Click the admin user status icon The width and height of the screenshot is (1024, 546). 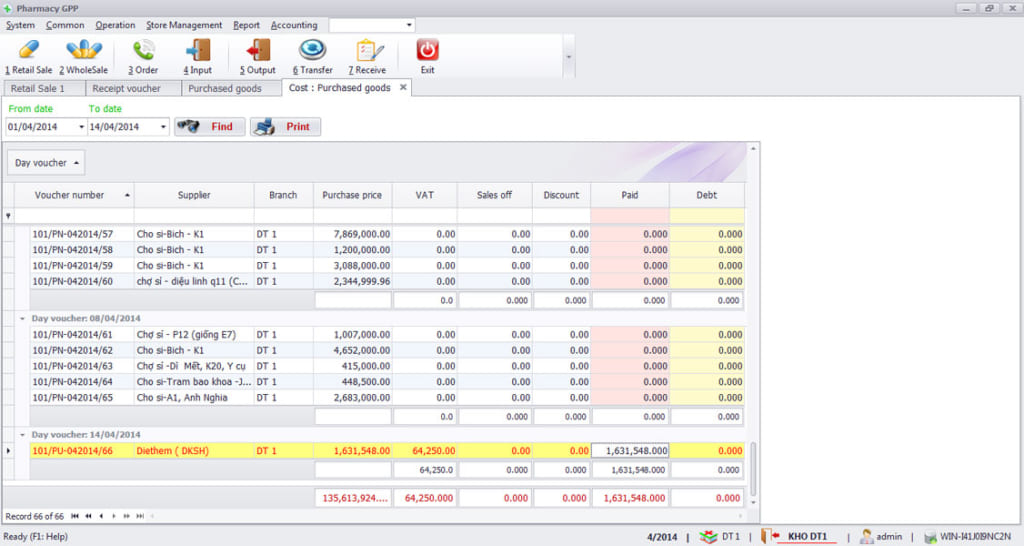867,537
